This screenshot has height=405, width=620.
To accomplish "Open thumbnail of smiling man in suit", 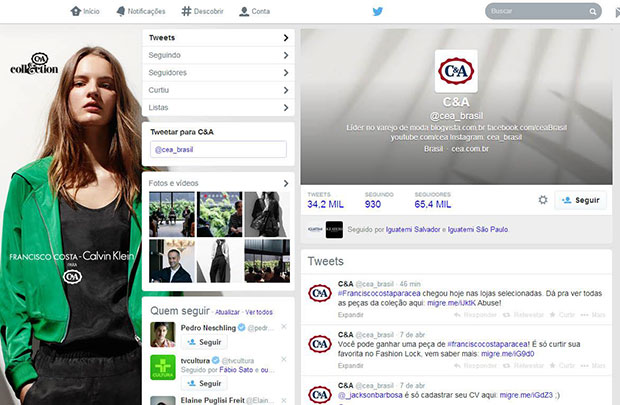I will click(172, 261).
